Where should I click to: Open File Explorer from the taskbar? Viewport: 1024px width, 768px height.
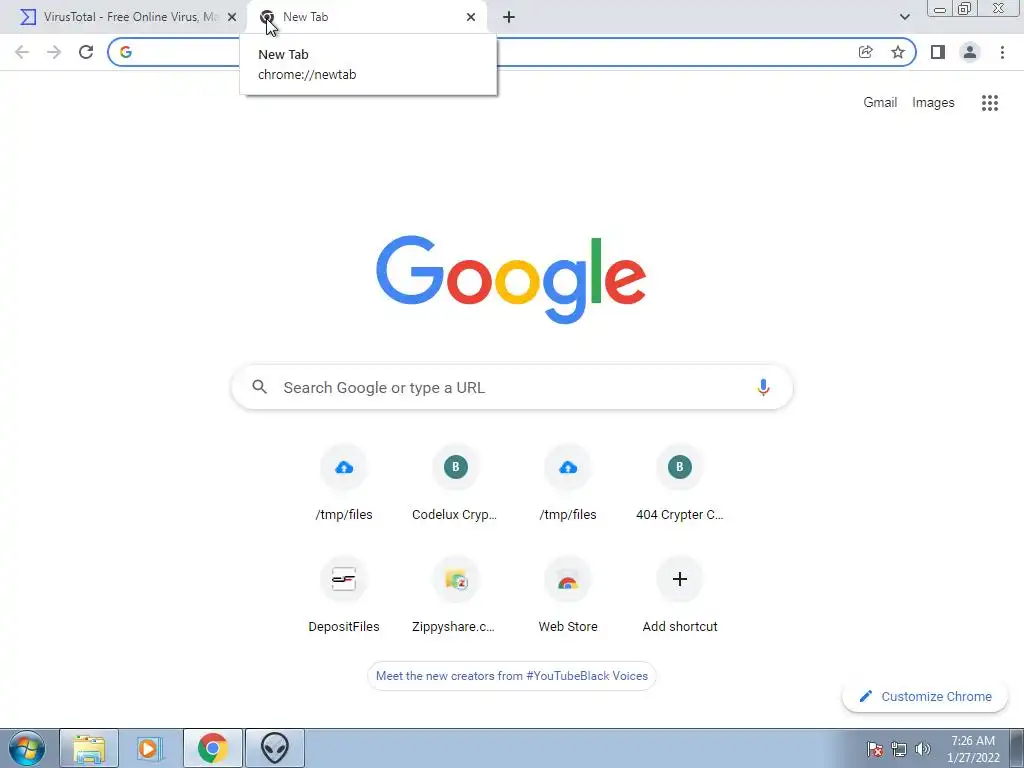pyautogui.click(x=89, y=748)
